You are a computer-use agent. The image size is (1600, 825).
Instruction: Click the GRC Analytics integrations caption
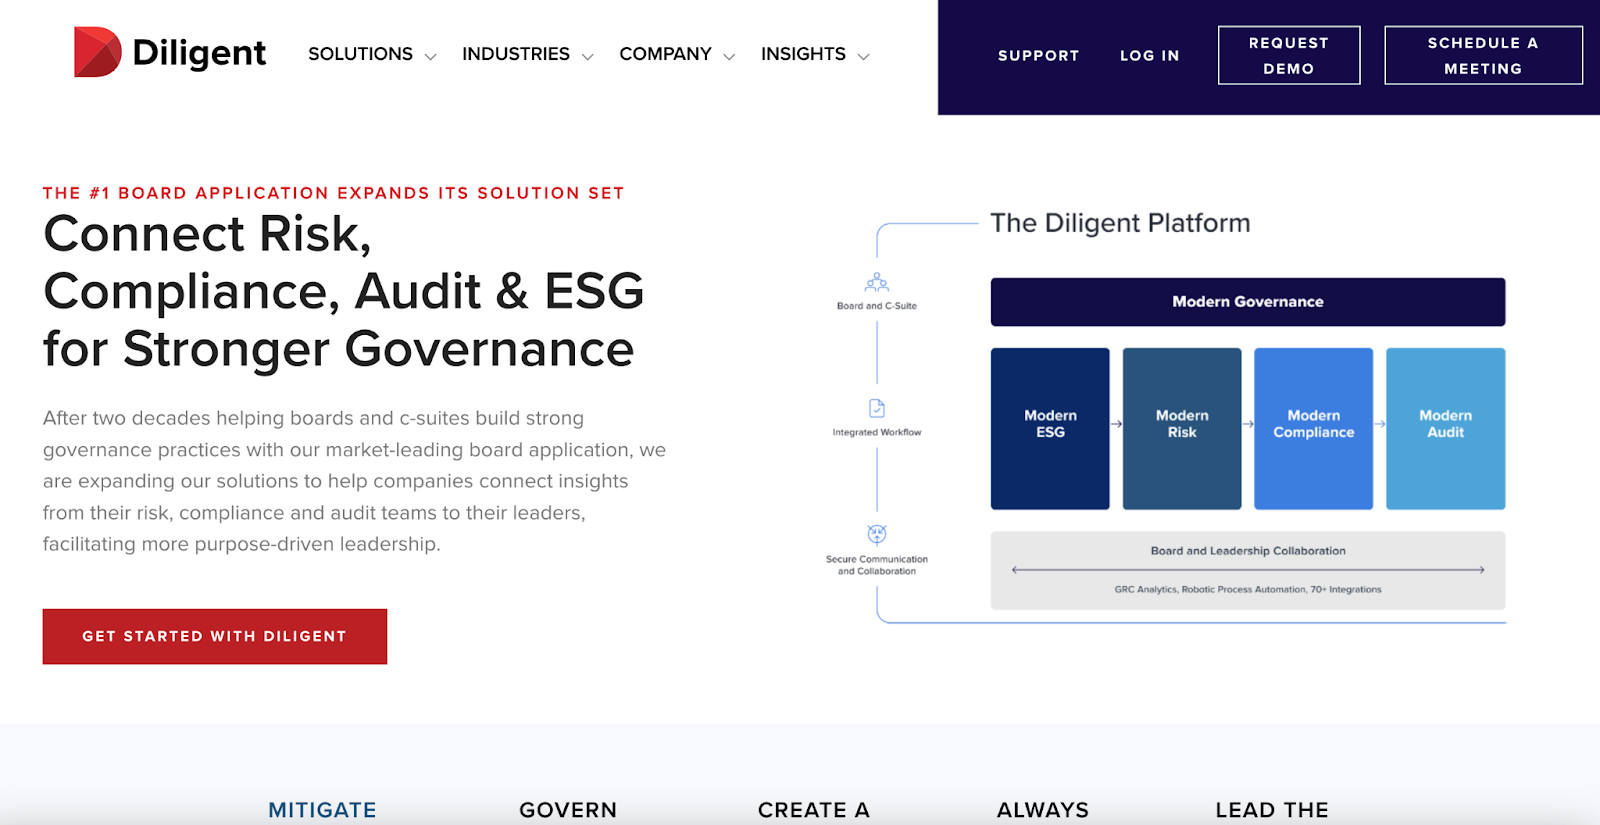1248,590
